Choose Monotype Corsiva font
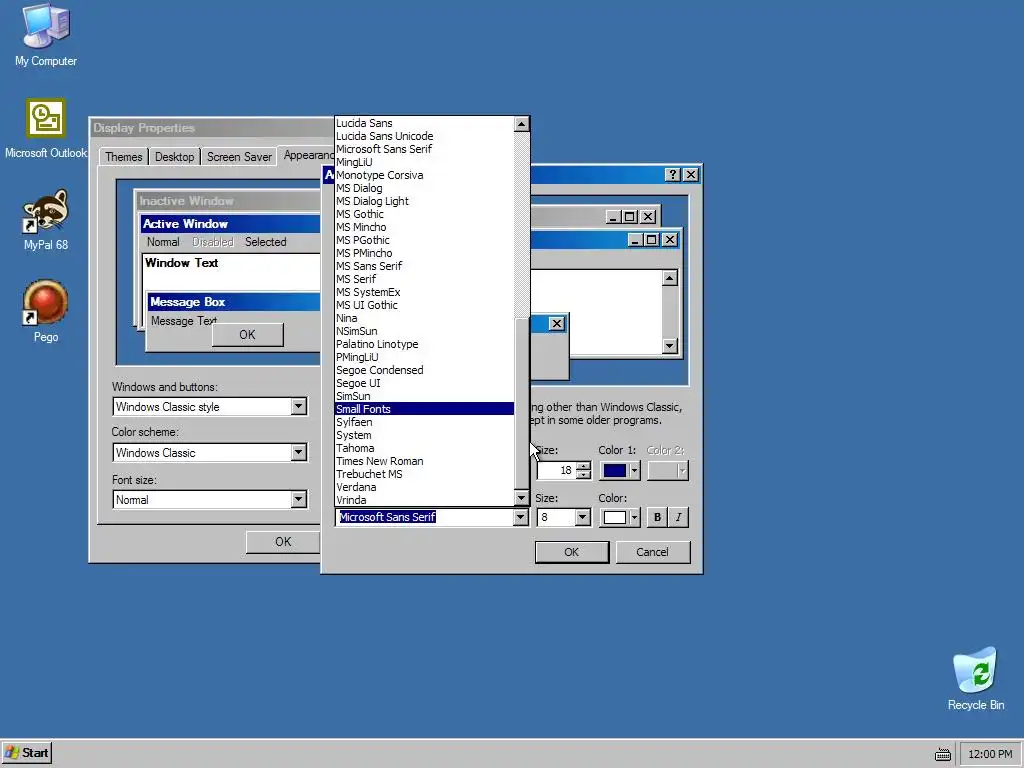Viewport: 1024px width, 768px height. (x=424, y=175)
